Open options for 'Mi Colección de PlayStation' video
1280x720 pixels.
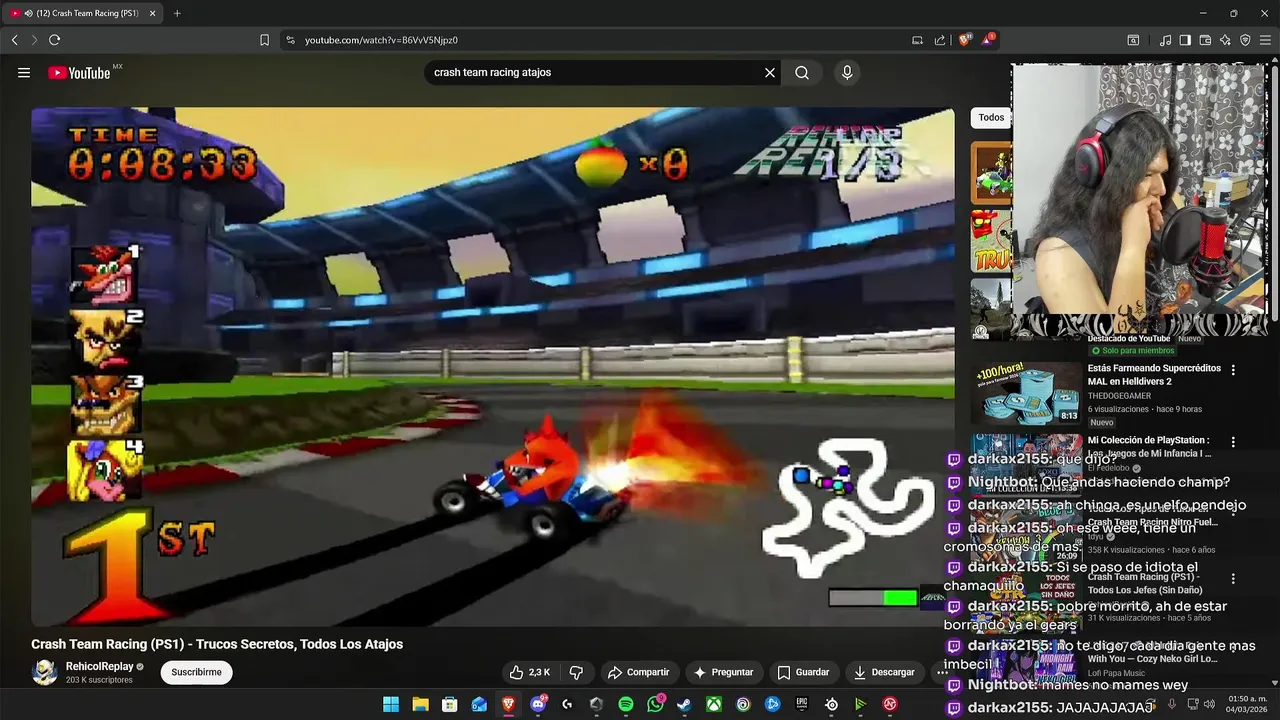tap(1233, 442)
